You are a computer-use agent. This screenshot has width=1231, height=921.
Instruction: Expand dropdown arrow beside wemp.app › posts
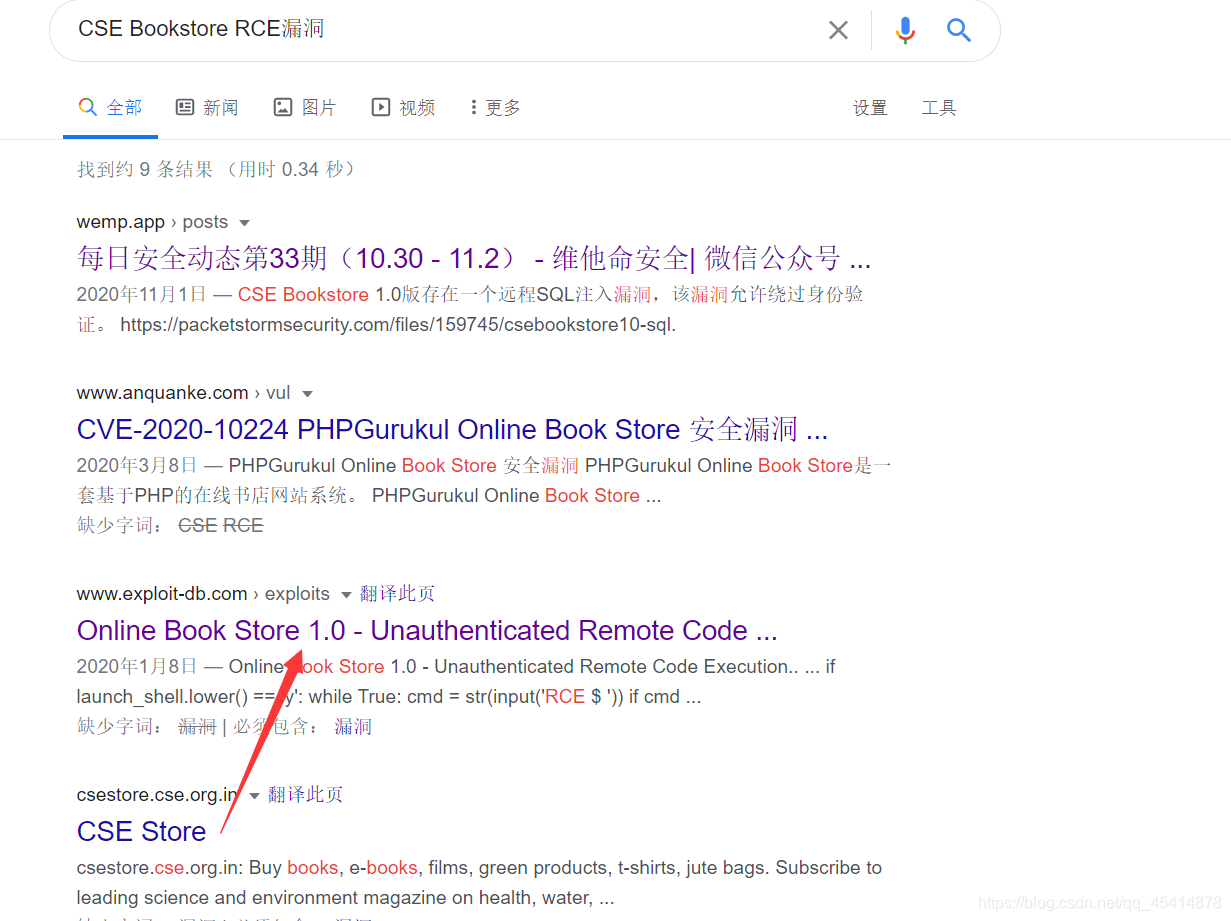click(x=245, y=223)
